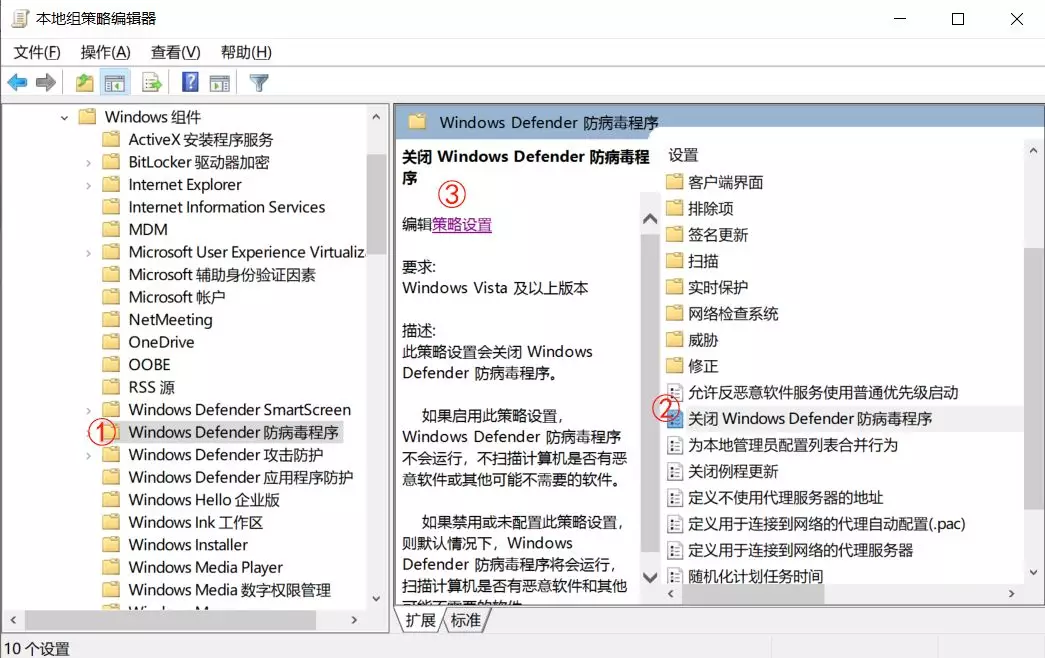Toggle the action pane toolbar icon
The height and width of the screenshot is (658, 1045).
pos(219,83)
